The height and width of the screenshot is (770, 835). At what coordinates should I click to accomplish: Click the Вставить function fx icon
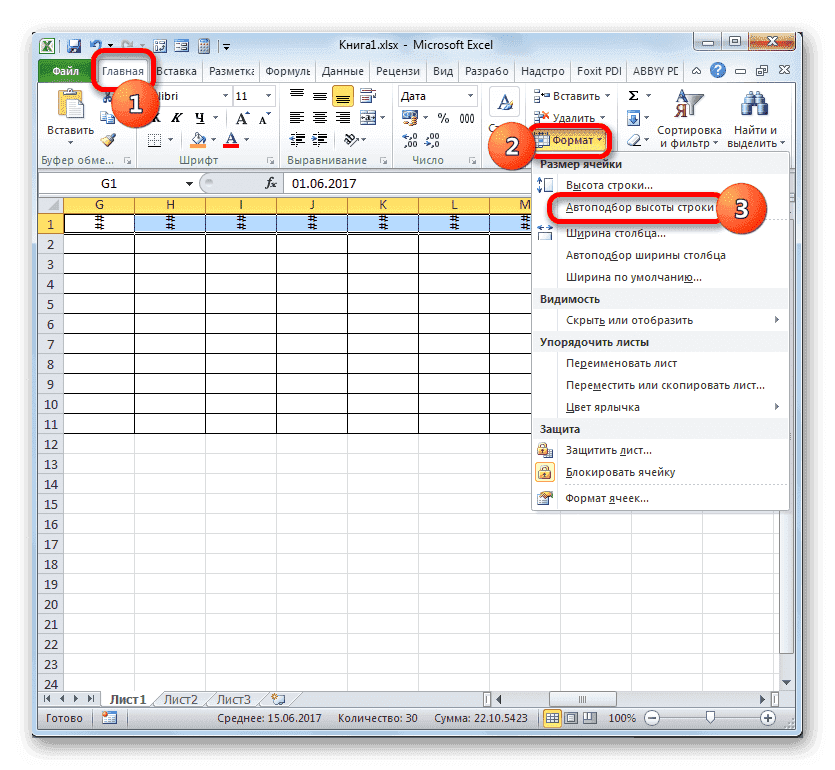tap(270, 183)
